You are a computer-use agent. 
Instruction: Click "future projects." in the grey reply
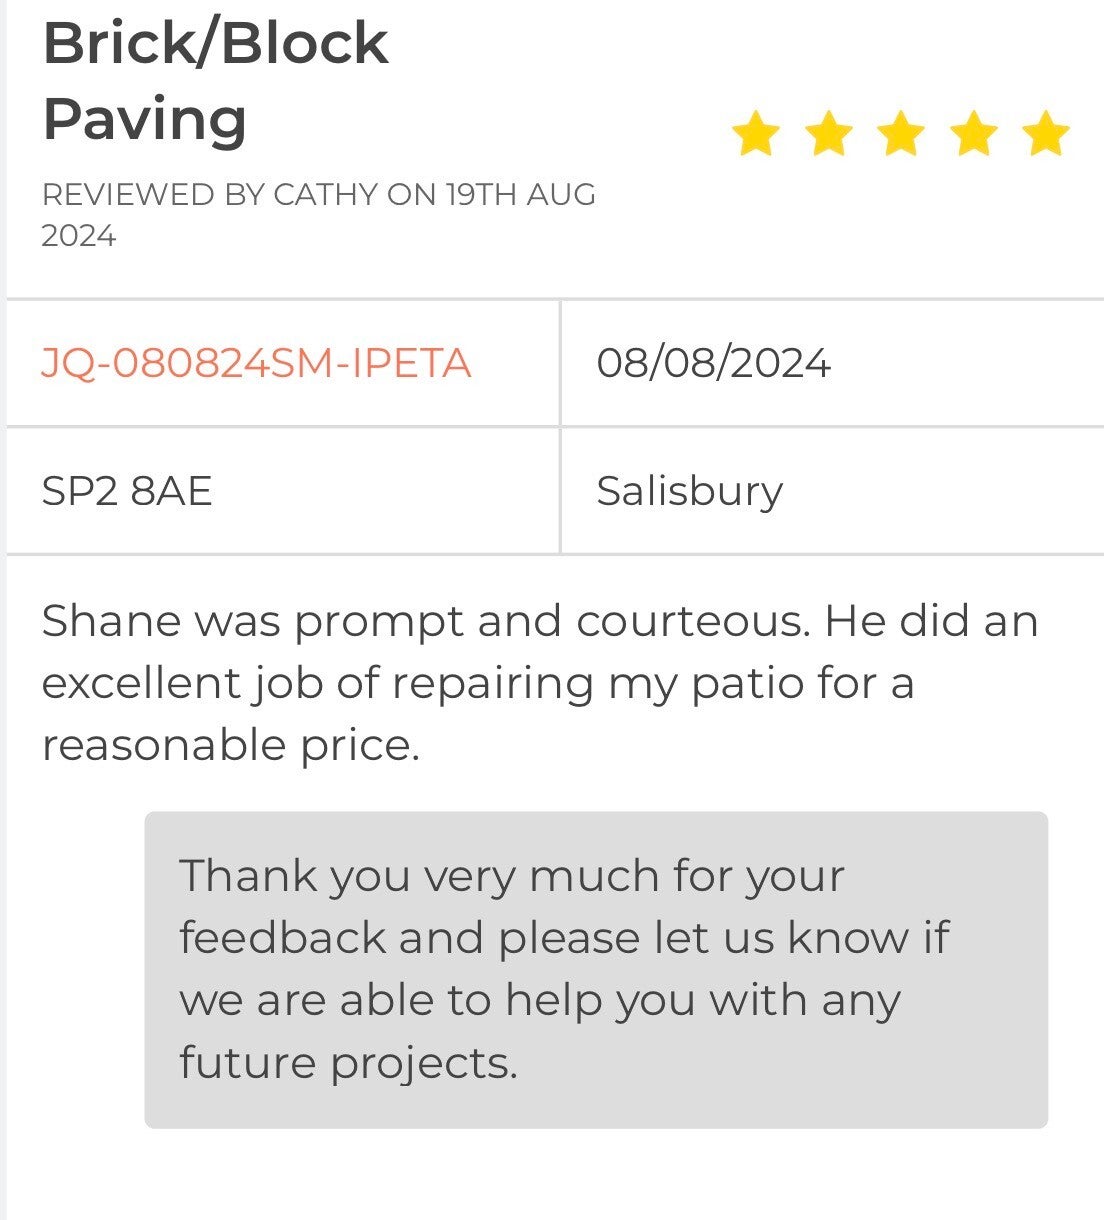(348, 1062)
